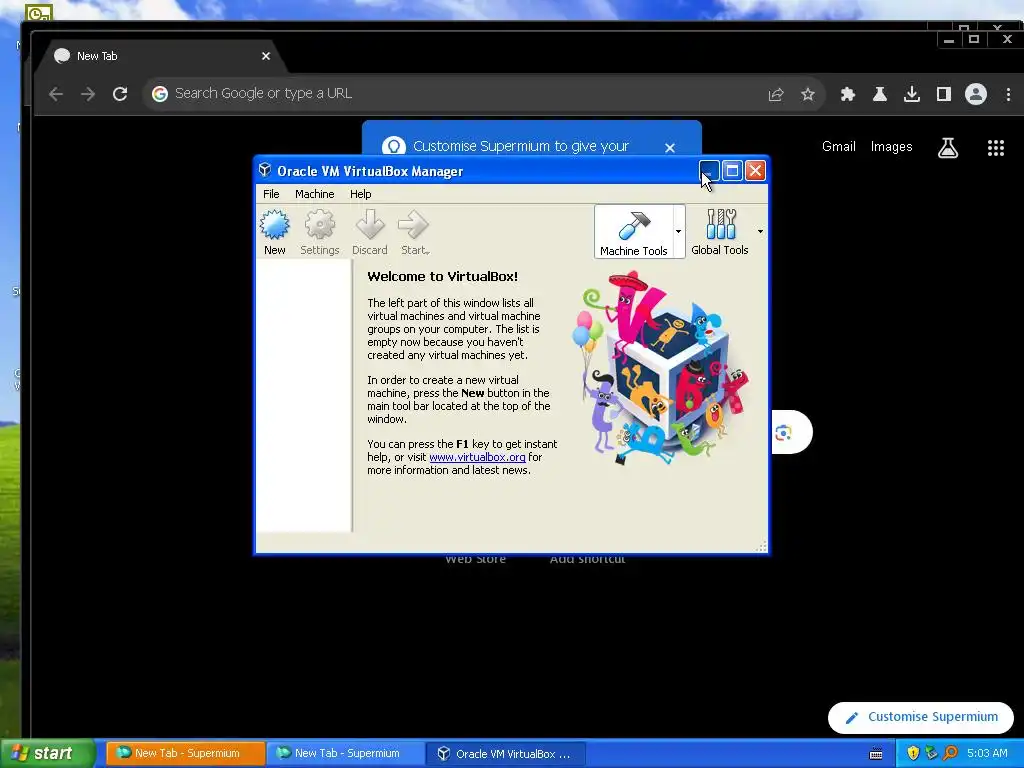This screenshot has height=768, width=1024.
Task: Maximize the VirtualBox Manager window
Action: (732, 171)
